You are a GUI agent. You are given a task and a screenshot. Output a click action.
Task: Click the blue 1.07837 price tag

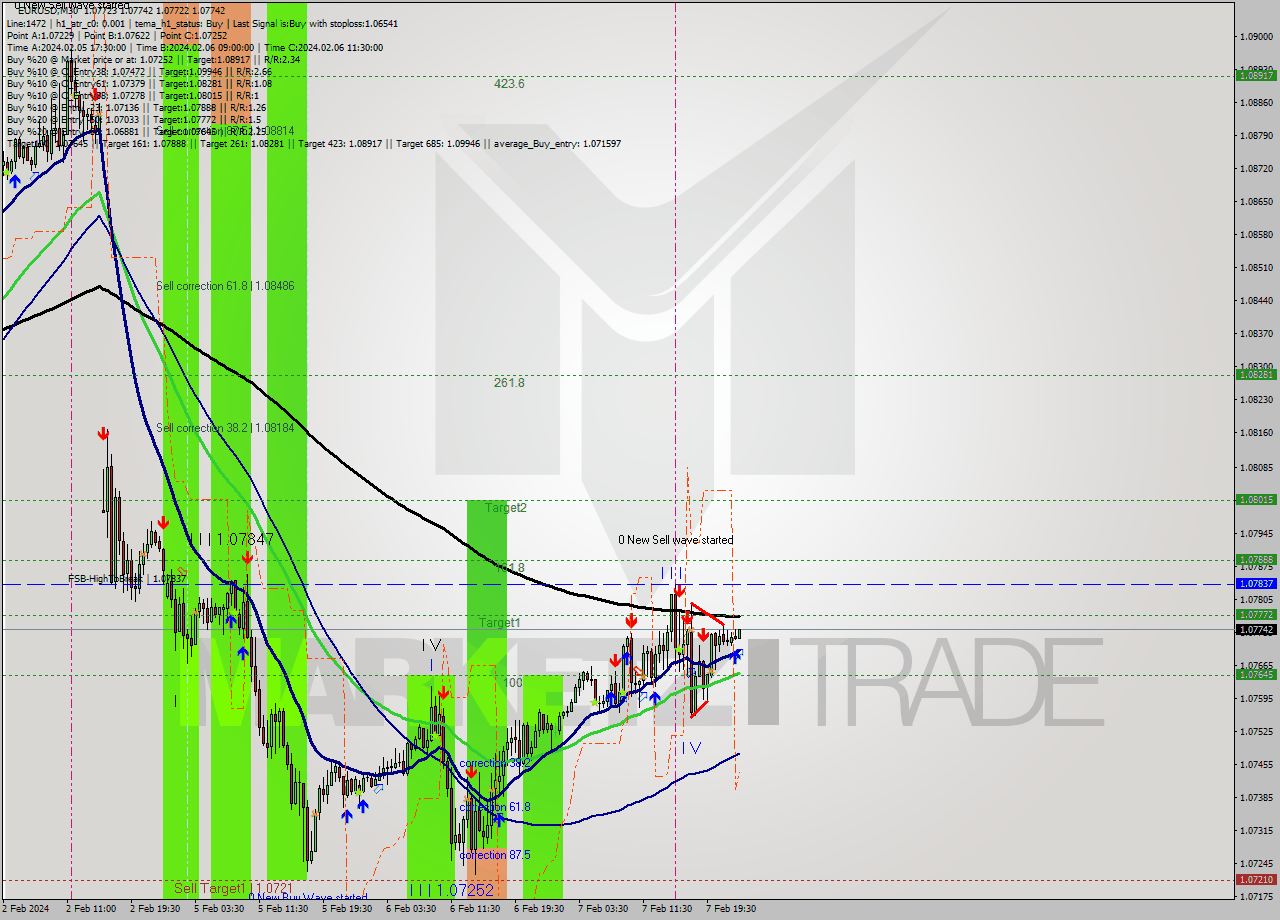[x=1256, y=583]
